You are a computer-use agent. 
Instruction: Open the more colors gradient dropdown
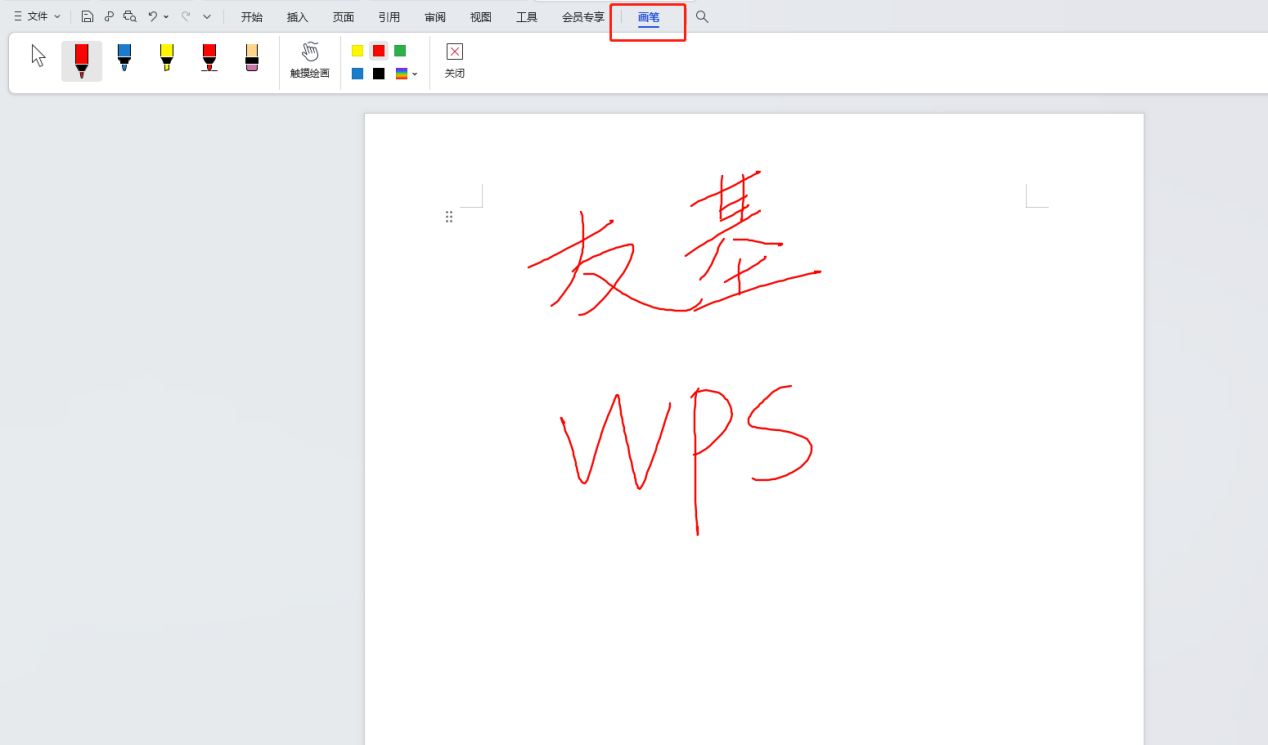click(406, 74)
